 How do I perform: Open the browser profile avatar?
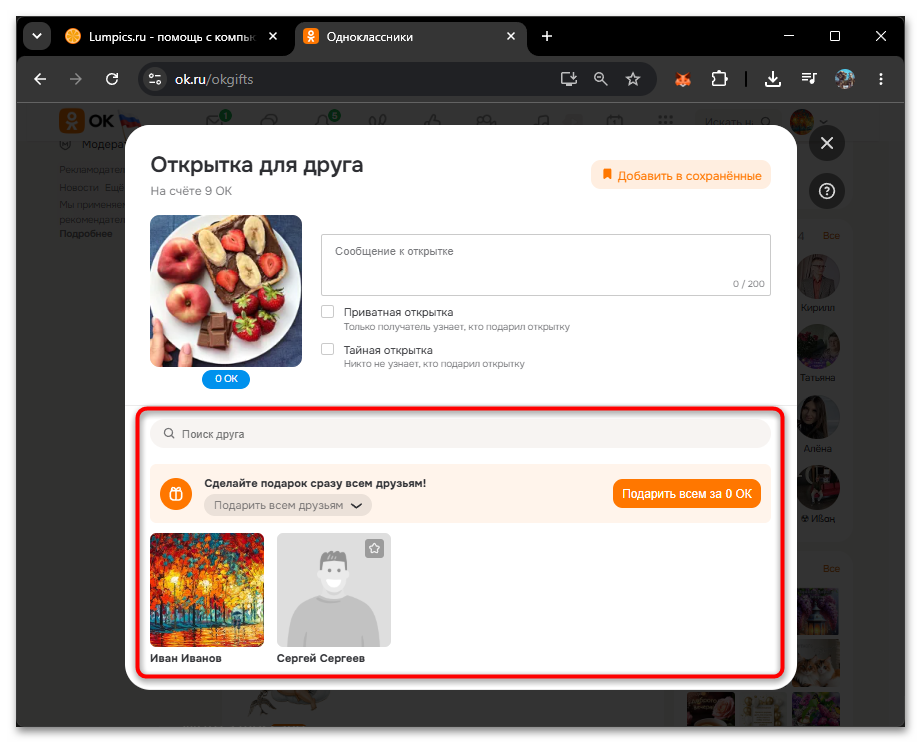845,79
